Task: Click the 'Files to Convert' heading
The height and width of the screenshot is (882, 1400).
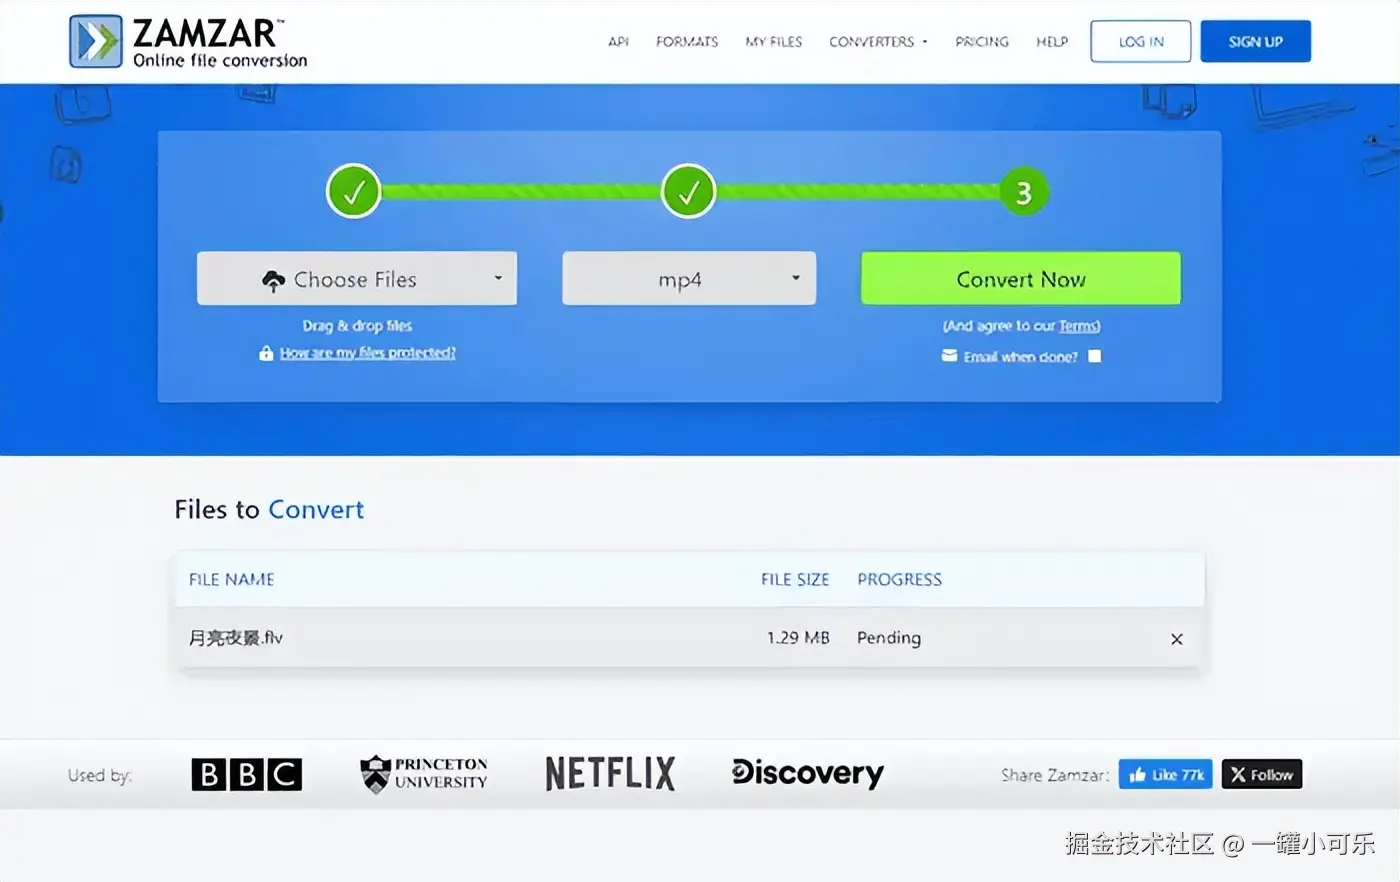Action: 269,509
